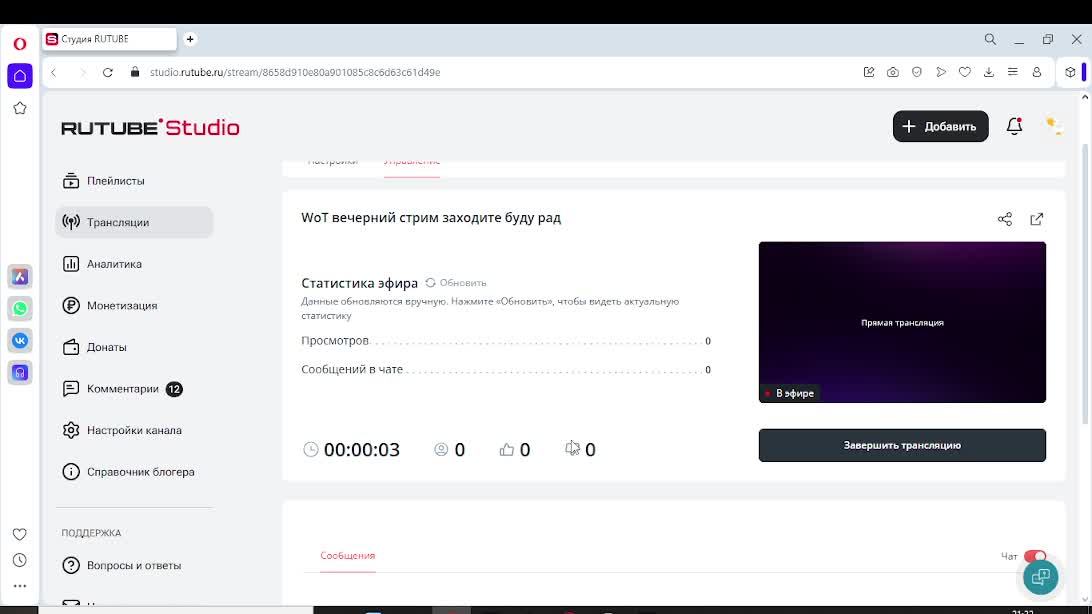Open the channel avatar menu
The image size is (1092, 614).
coord(1053,126)
